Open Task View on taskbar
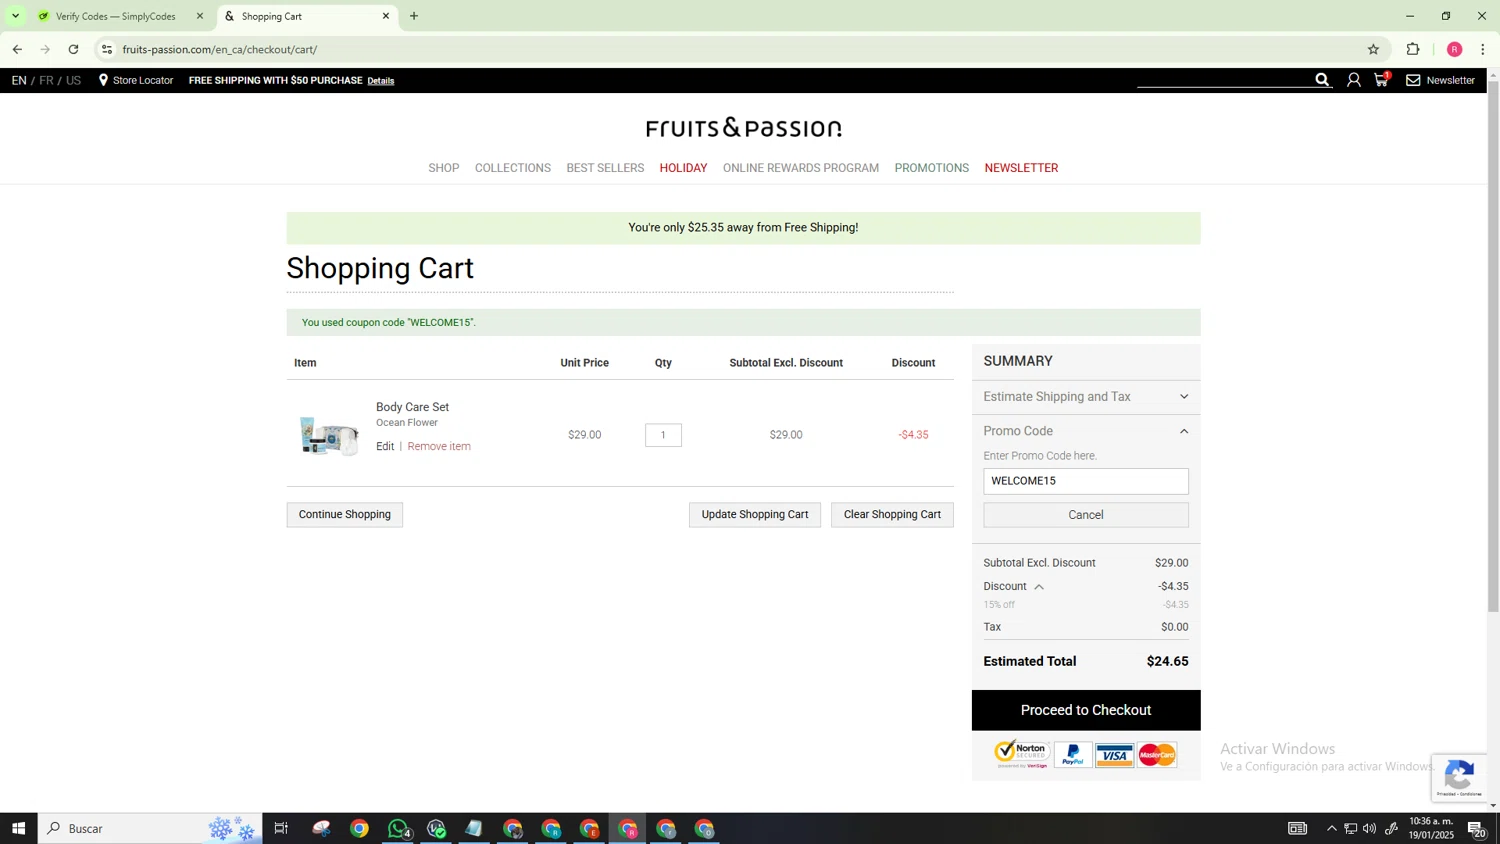 click(x=281, y=828)
